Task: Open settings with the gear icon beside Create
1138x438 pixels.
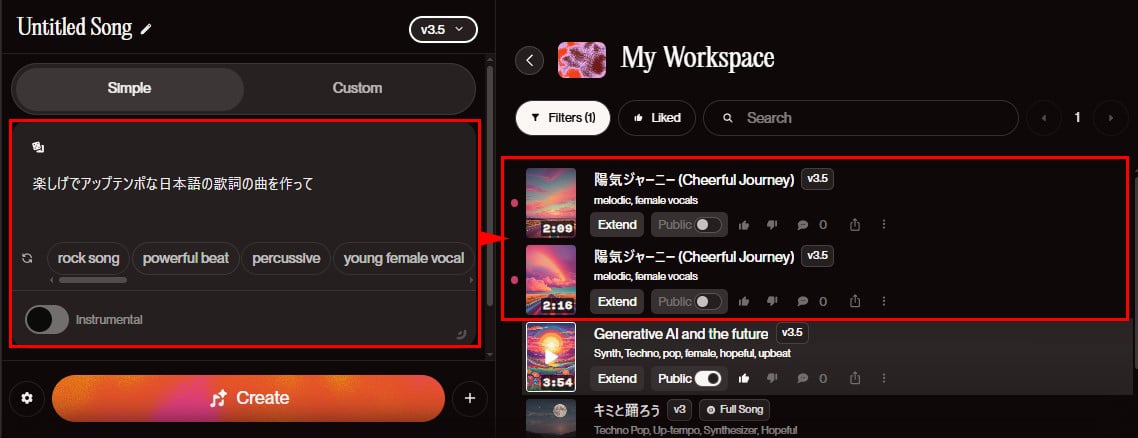Action: (x=27, y=398)
